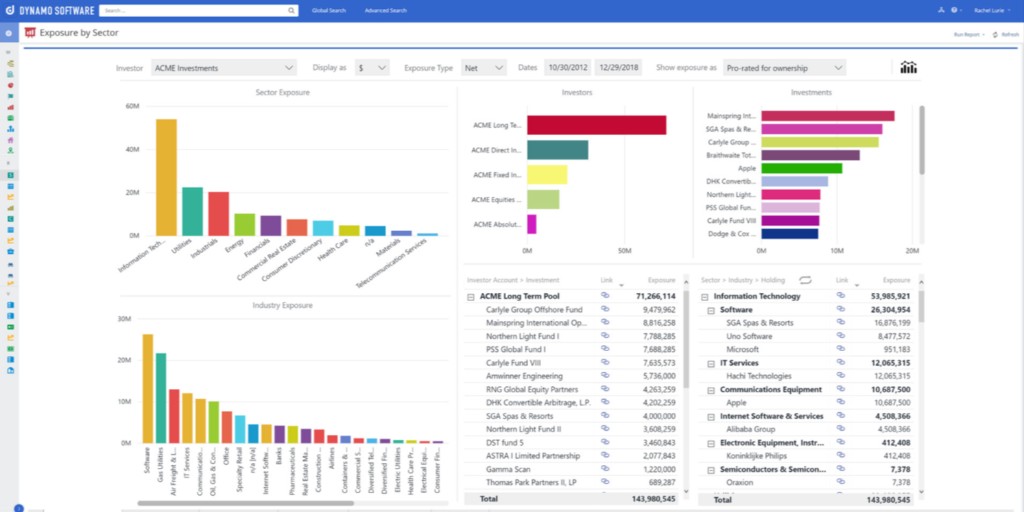Open the link icon for Carlyle Fund VIII

click(x=605, y=362)
